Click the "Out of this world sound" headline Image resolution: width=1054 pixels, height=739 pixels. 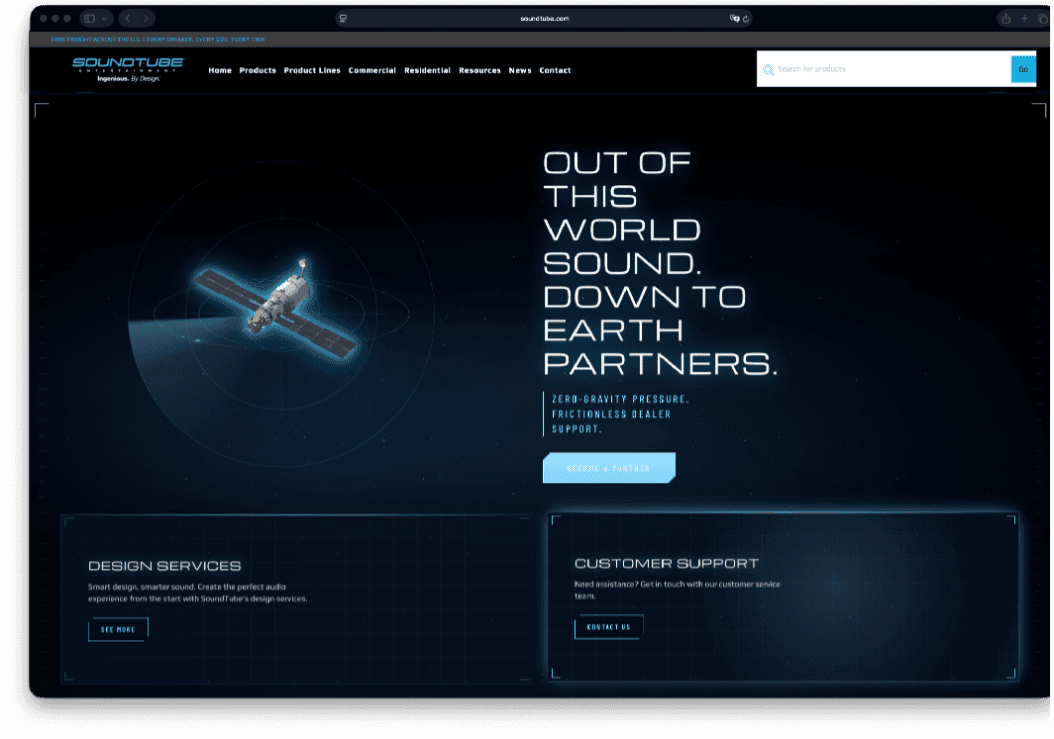click(x=659, y=263)
